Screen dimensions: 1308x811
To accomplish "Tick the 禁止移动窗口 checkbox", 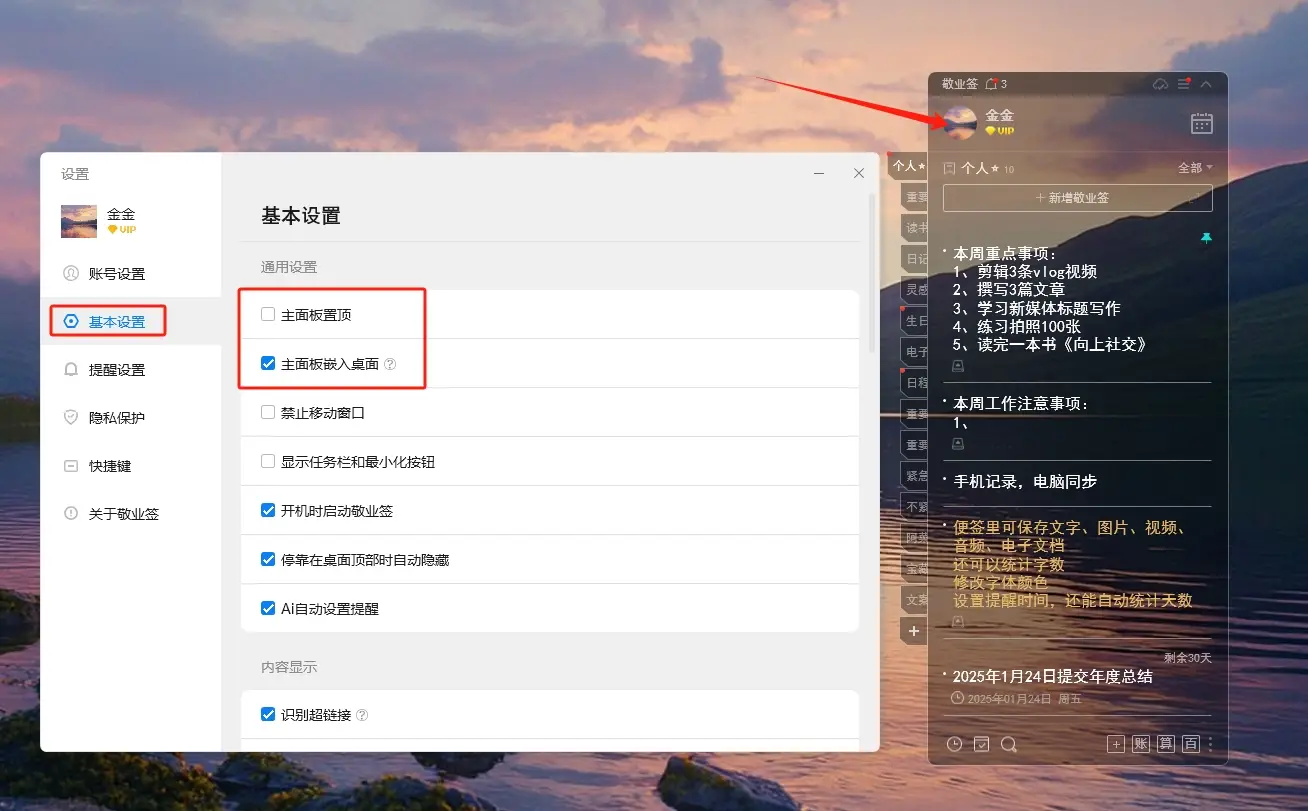I will [x=268, y=412].
